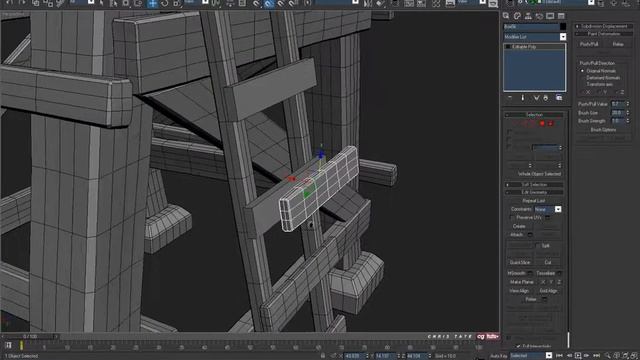Expand the Soft Selection rollout
This screenshot has width=640, height=360.
534,184
